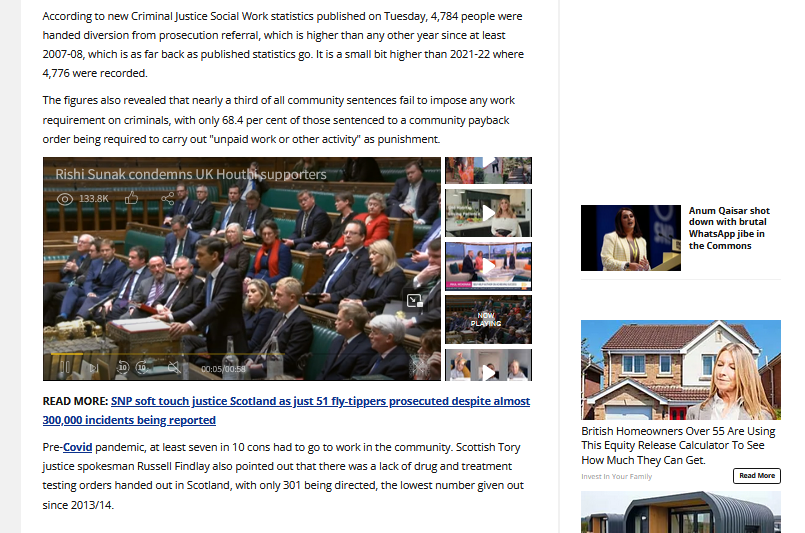Viewport: 805px width, 533px height.
Task: Play the top playlist thumbnail video
Action: [488, 170]
